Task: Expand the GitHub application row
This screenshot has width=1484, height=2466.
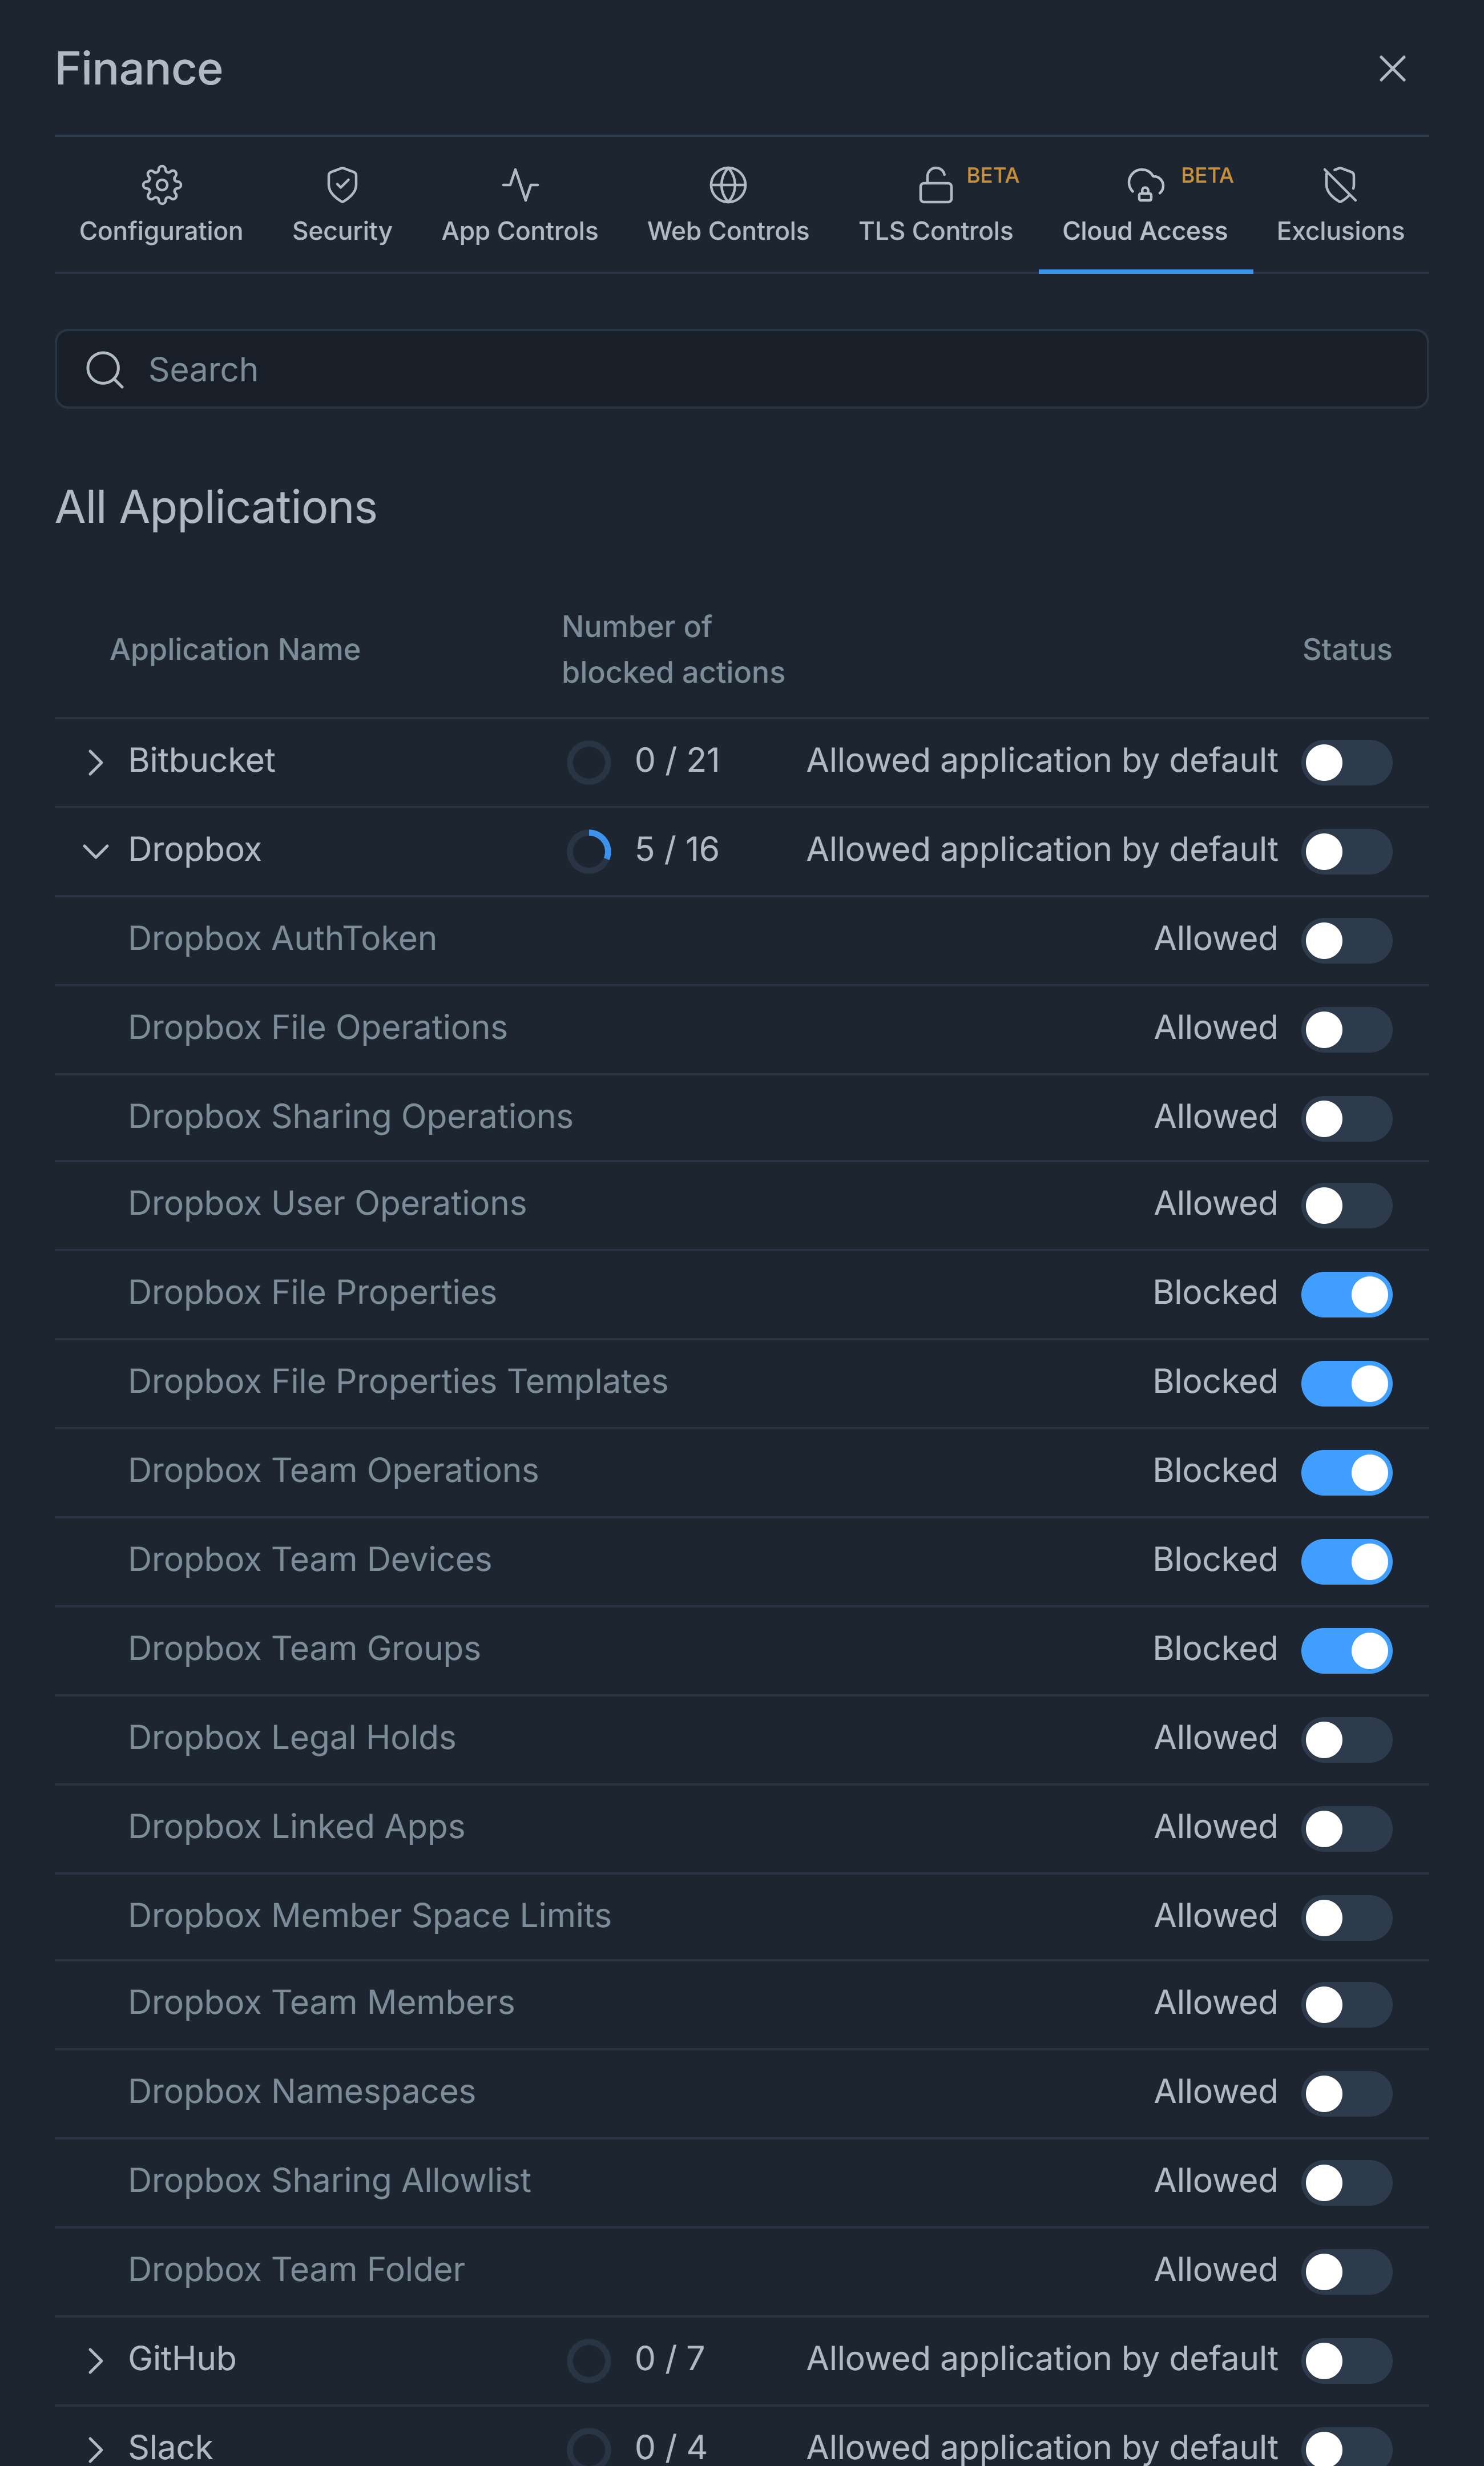Action: pyautogui.click(x=95, y=2360)
